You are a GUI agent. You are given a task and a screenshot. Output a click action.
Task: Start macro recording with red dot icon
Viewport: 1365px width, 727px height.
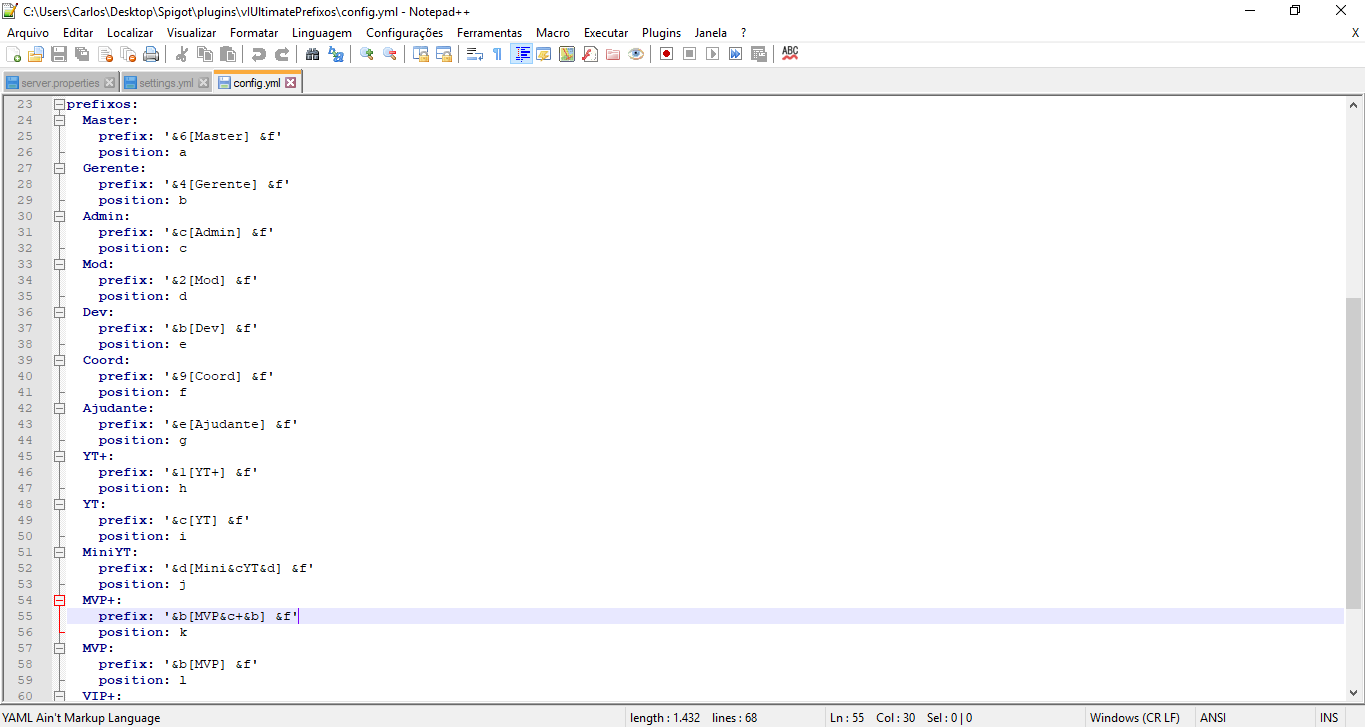pos(666,54)
